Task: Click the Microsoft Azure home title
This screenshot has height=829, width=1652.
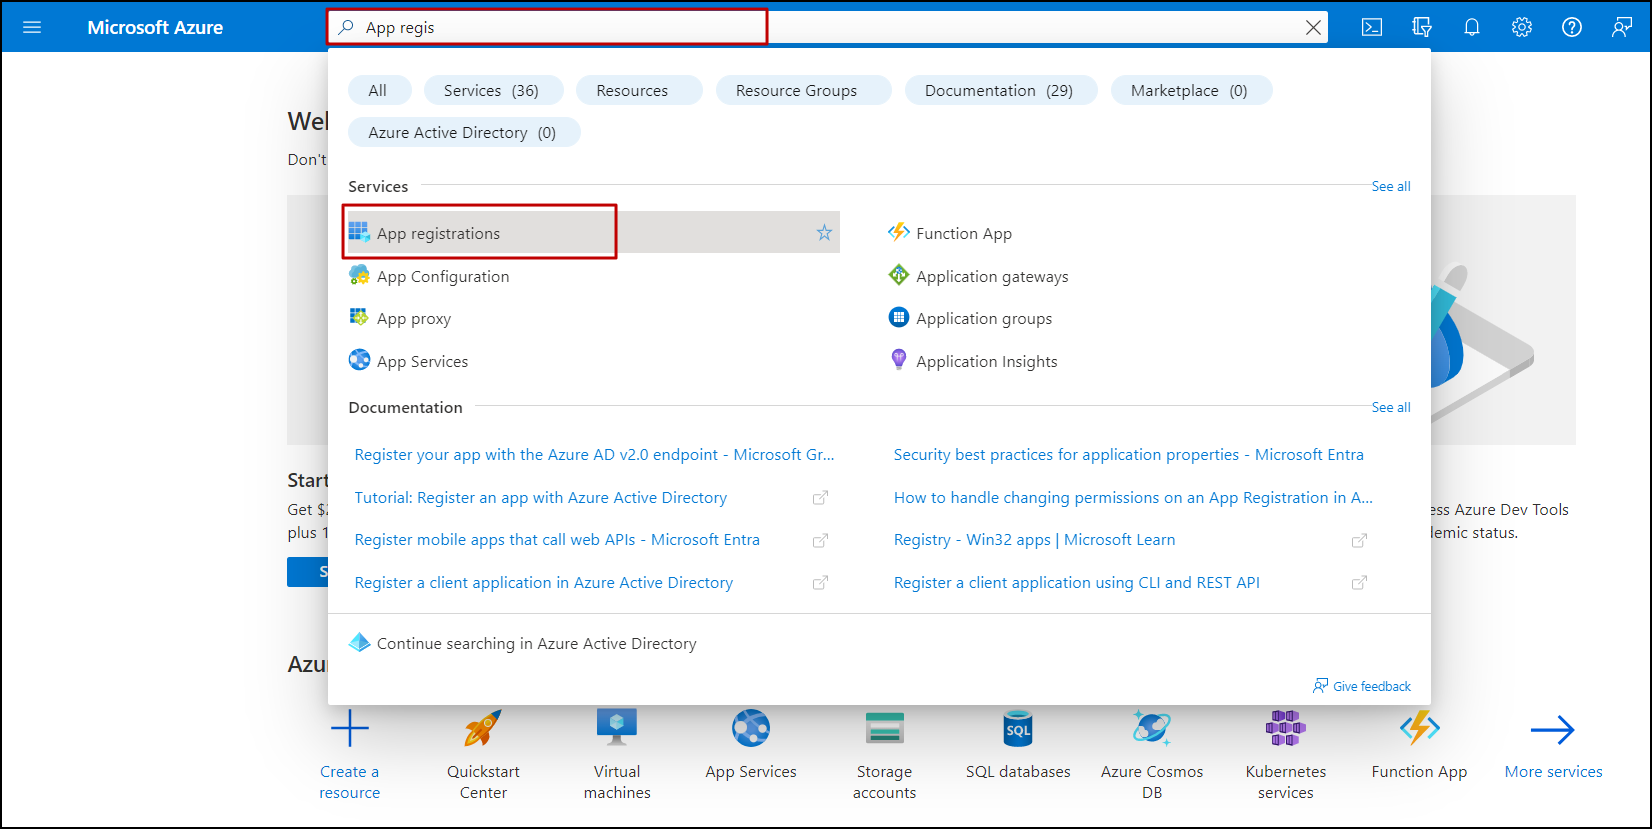Action: (155, 27)
